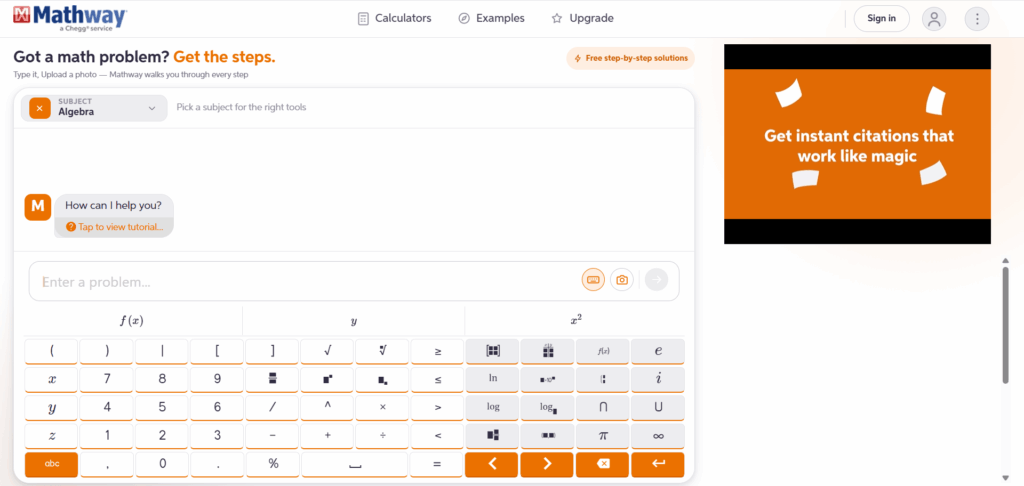
Task: Click the submit arrow button
Action: pyautogui.click(x=656, y=280)
